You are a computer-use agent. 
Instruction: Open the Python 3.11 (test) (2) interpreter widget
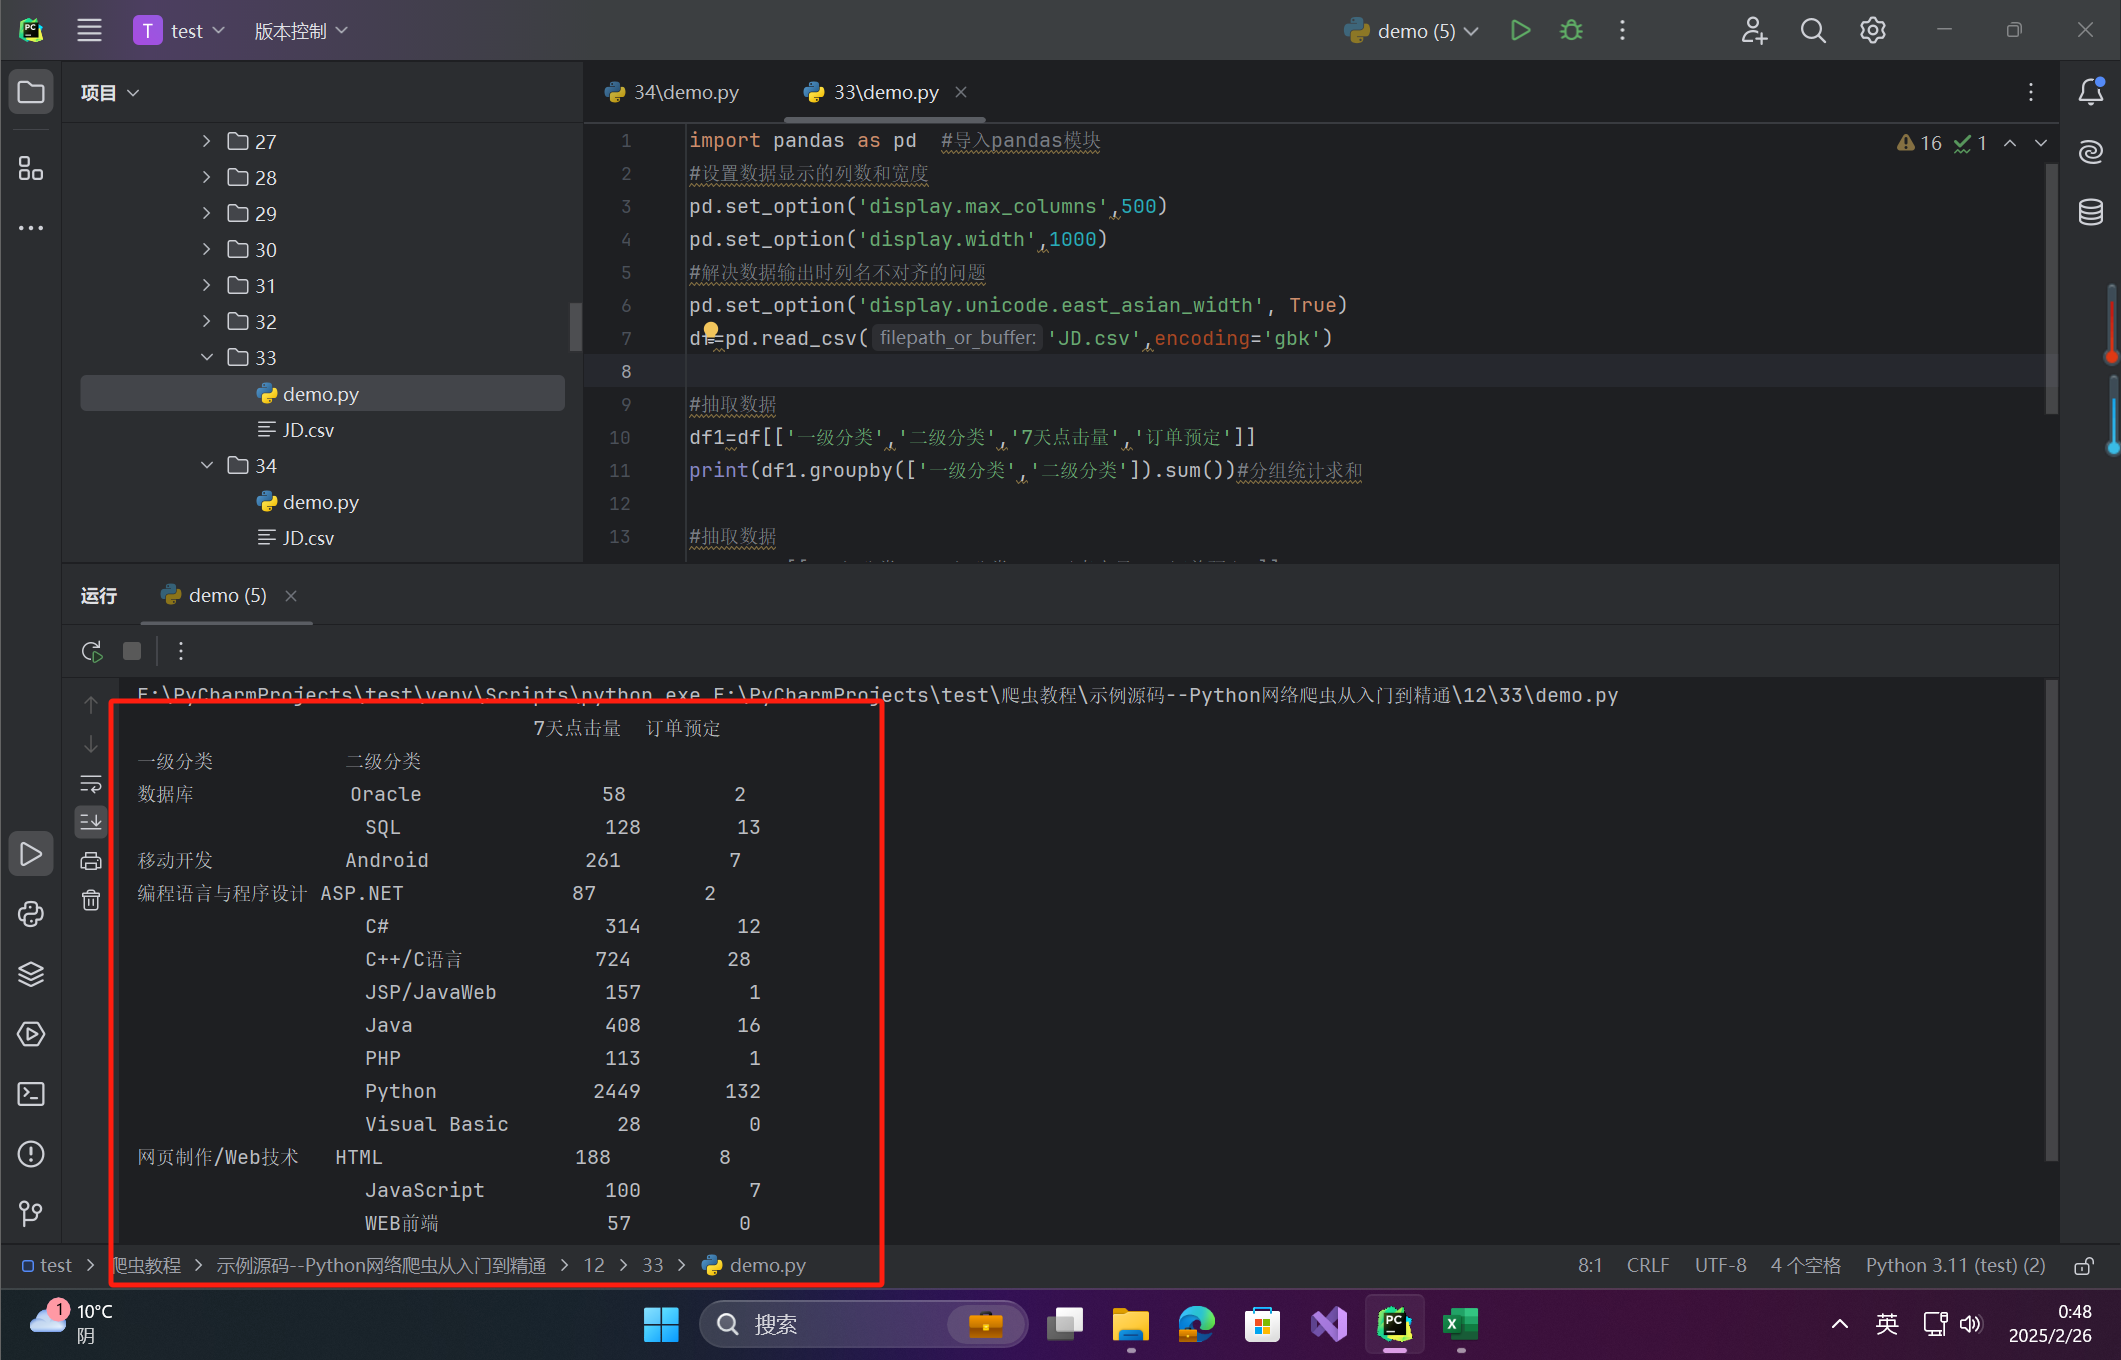(x=1956, y=1266)
